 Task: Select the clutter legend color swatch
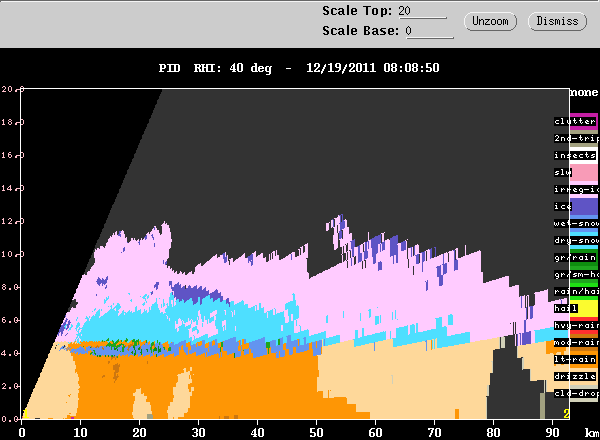pos(584,122)
